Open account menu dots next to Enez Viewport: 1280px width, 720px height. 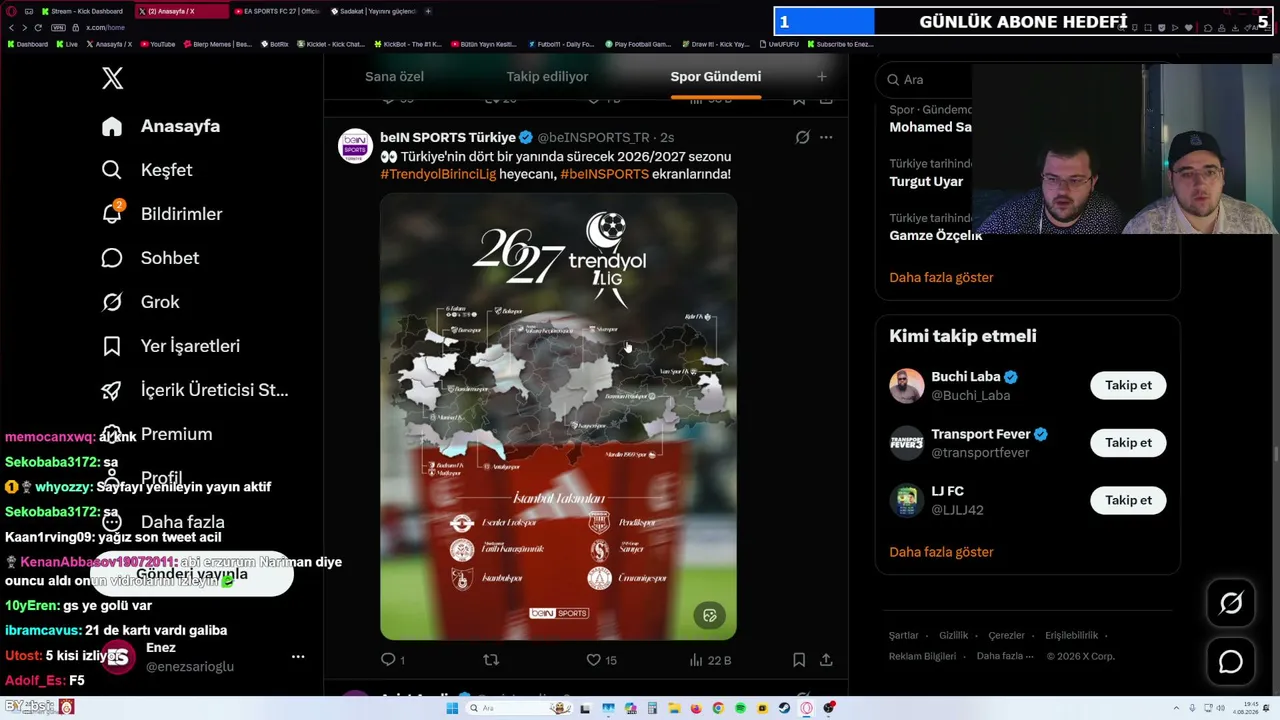297,657
